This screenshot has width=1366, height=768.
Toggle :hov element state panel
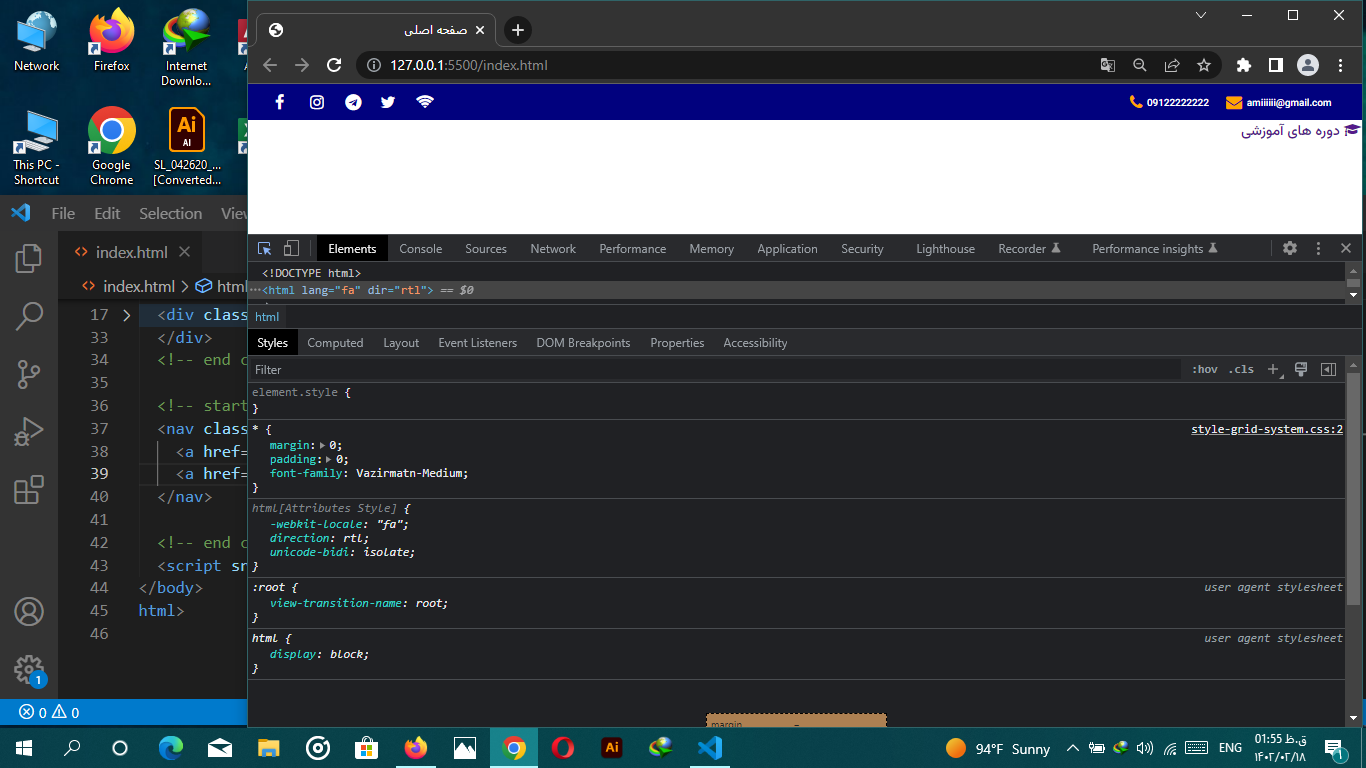(1205, 369)
